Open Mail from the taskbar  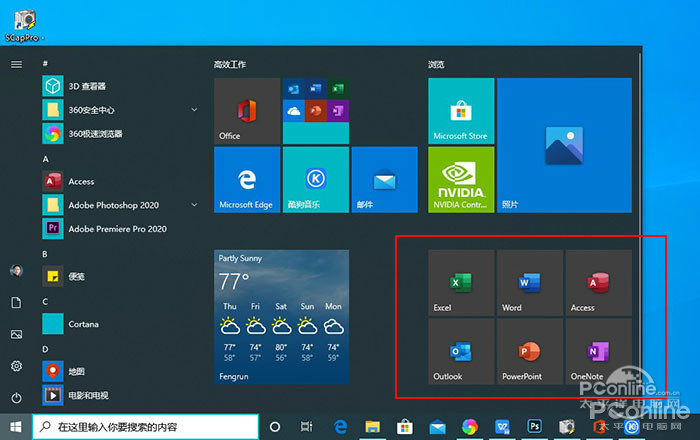tap(438, 428)
